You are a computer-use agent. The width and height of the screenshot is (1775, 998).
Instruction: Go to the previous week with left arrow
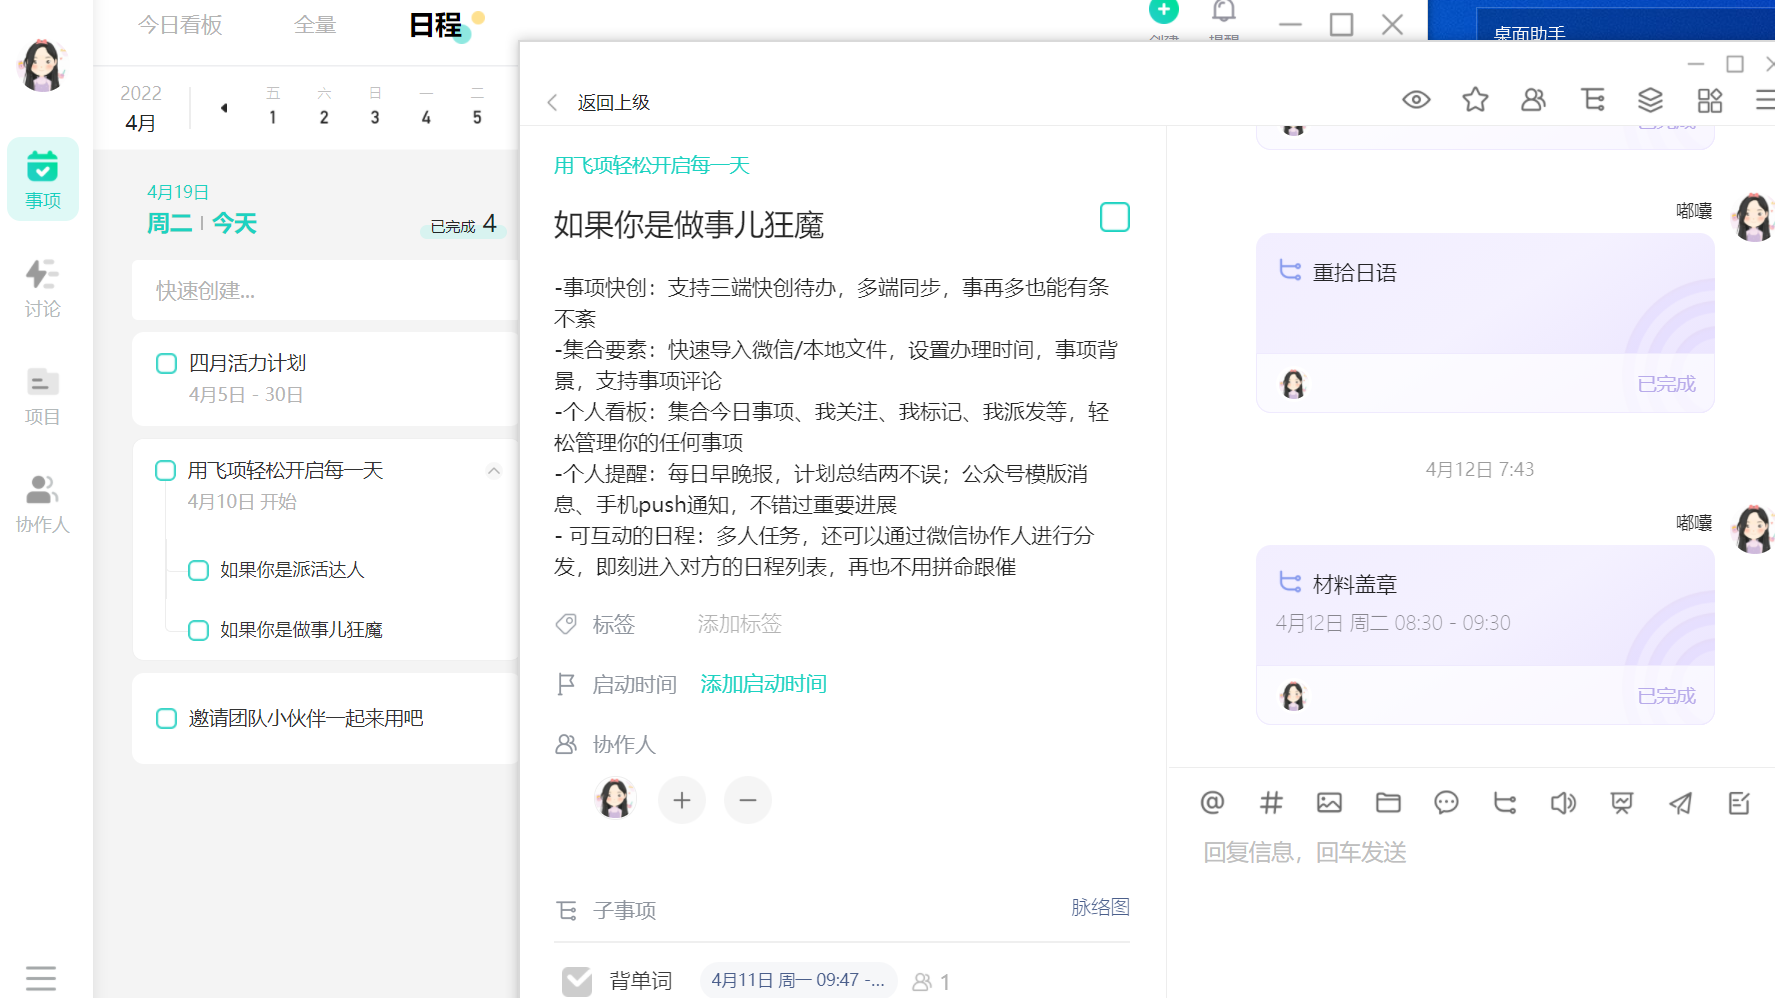pyautogui.click(x=224, y=108)
